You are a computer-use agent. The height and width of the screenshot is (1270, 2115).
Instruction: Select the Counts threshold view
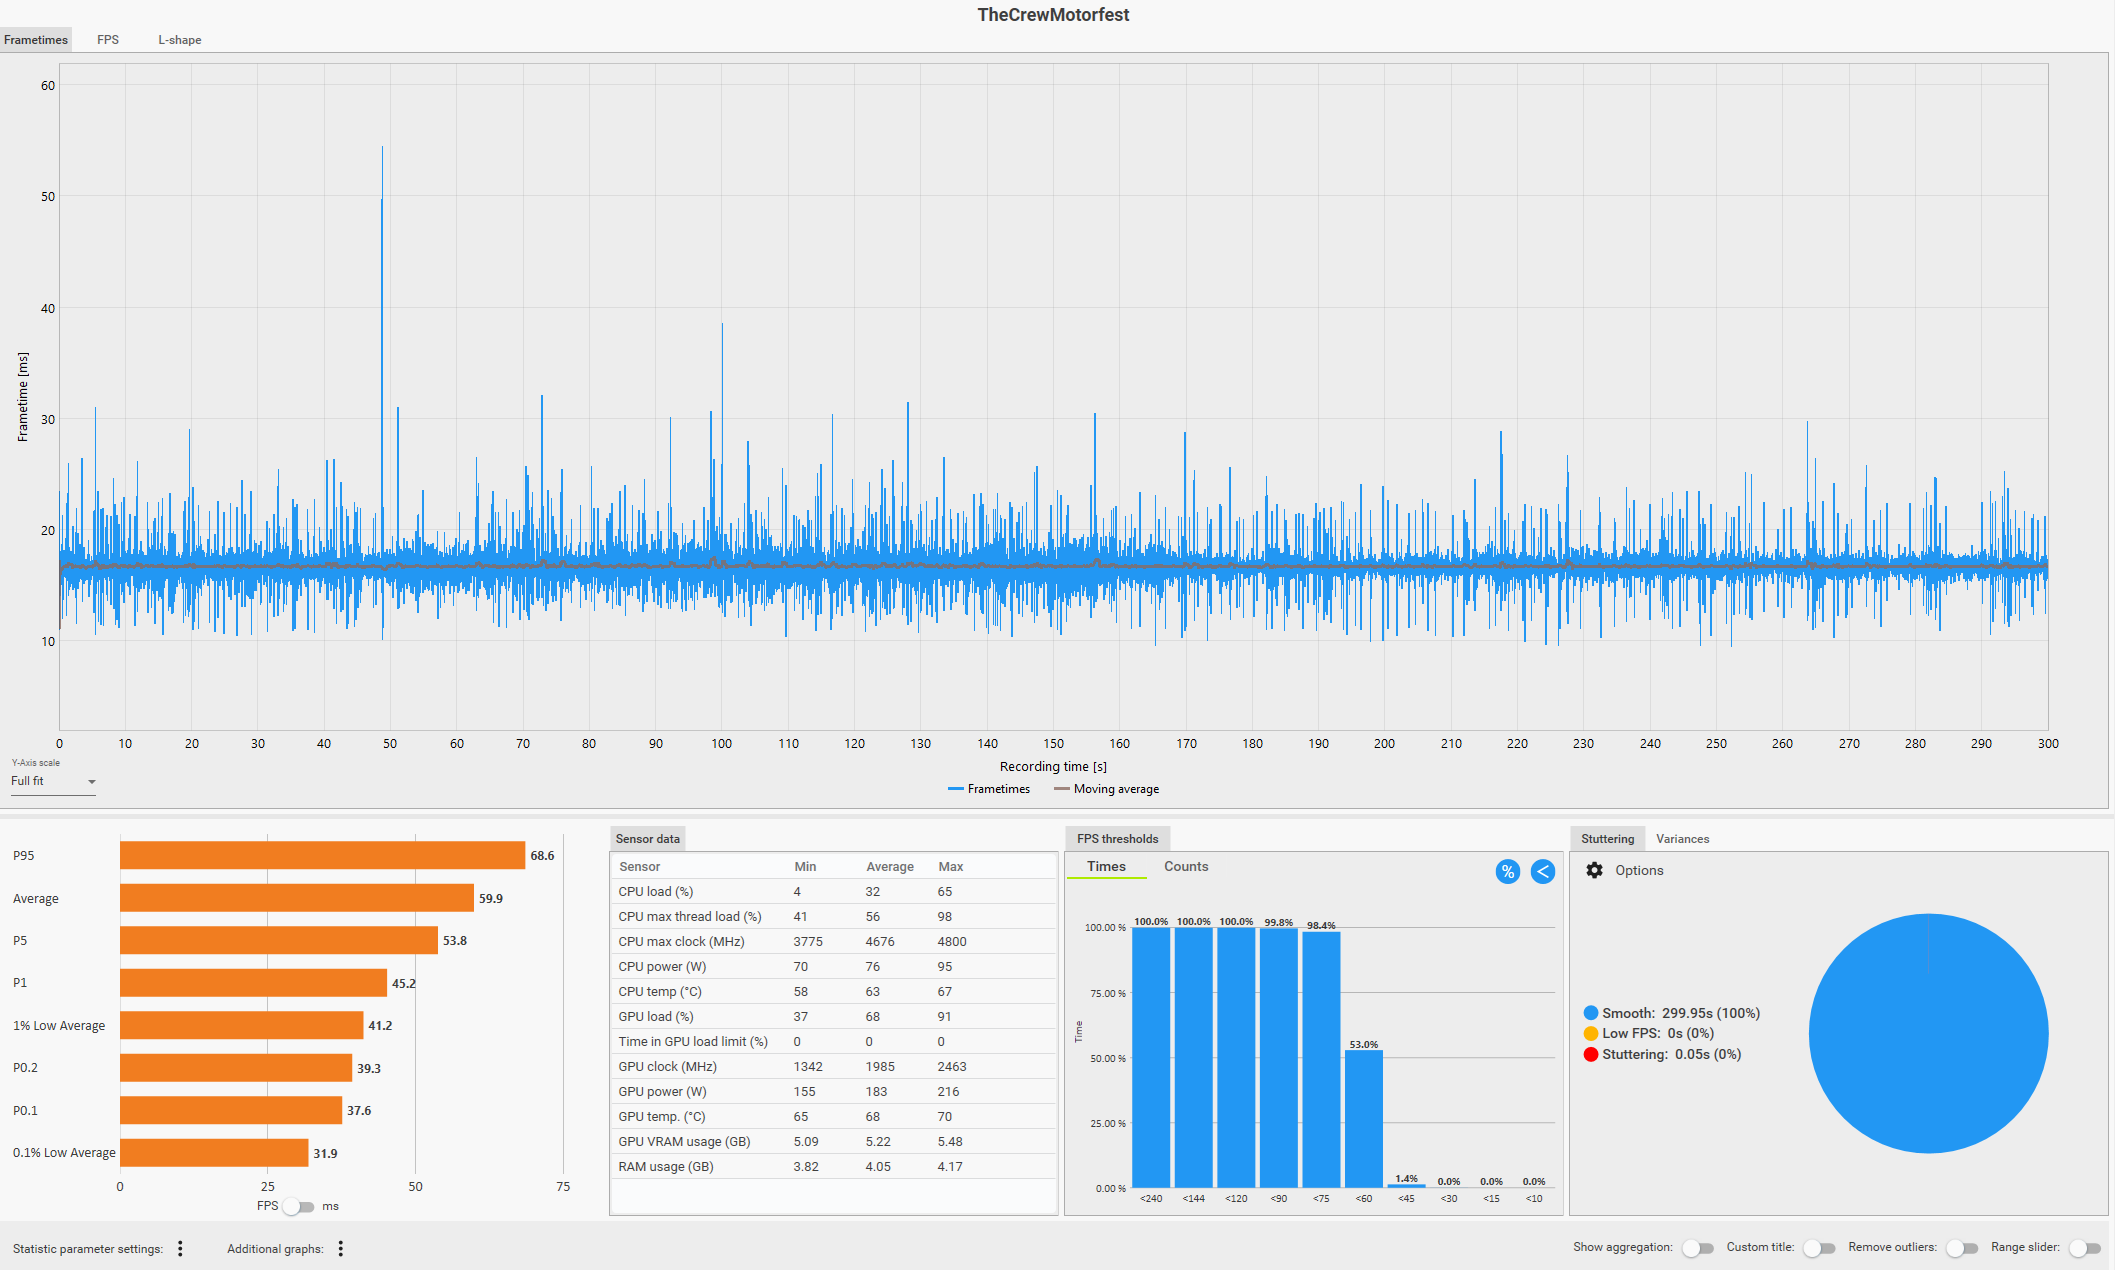(1186, 867)
